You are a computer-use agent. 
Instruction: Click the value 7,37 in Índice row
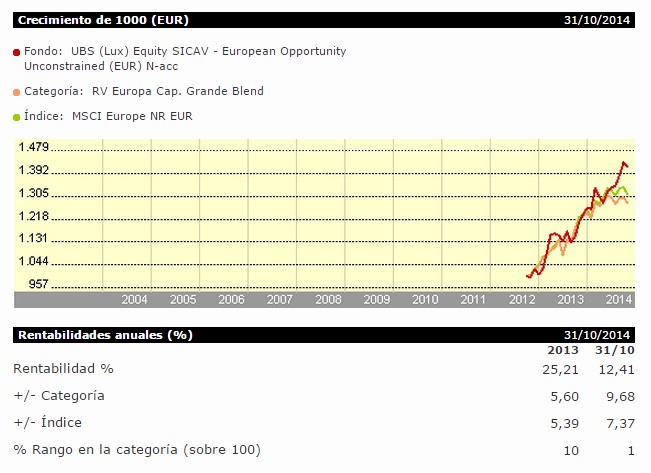click(621, 424)
